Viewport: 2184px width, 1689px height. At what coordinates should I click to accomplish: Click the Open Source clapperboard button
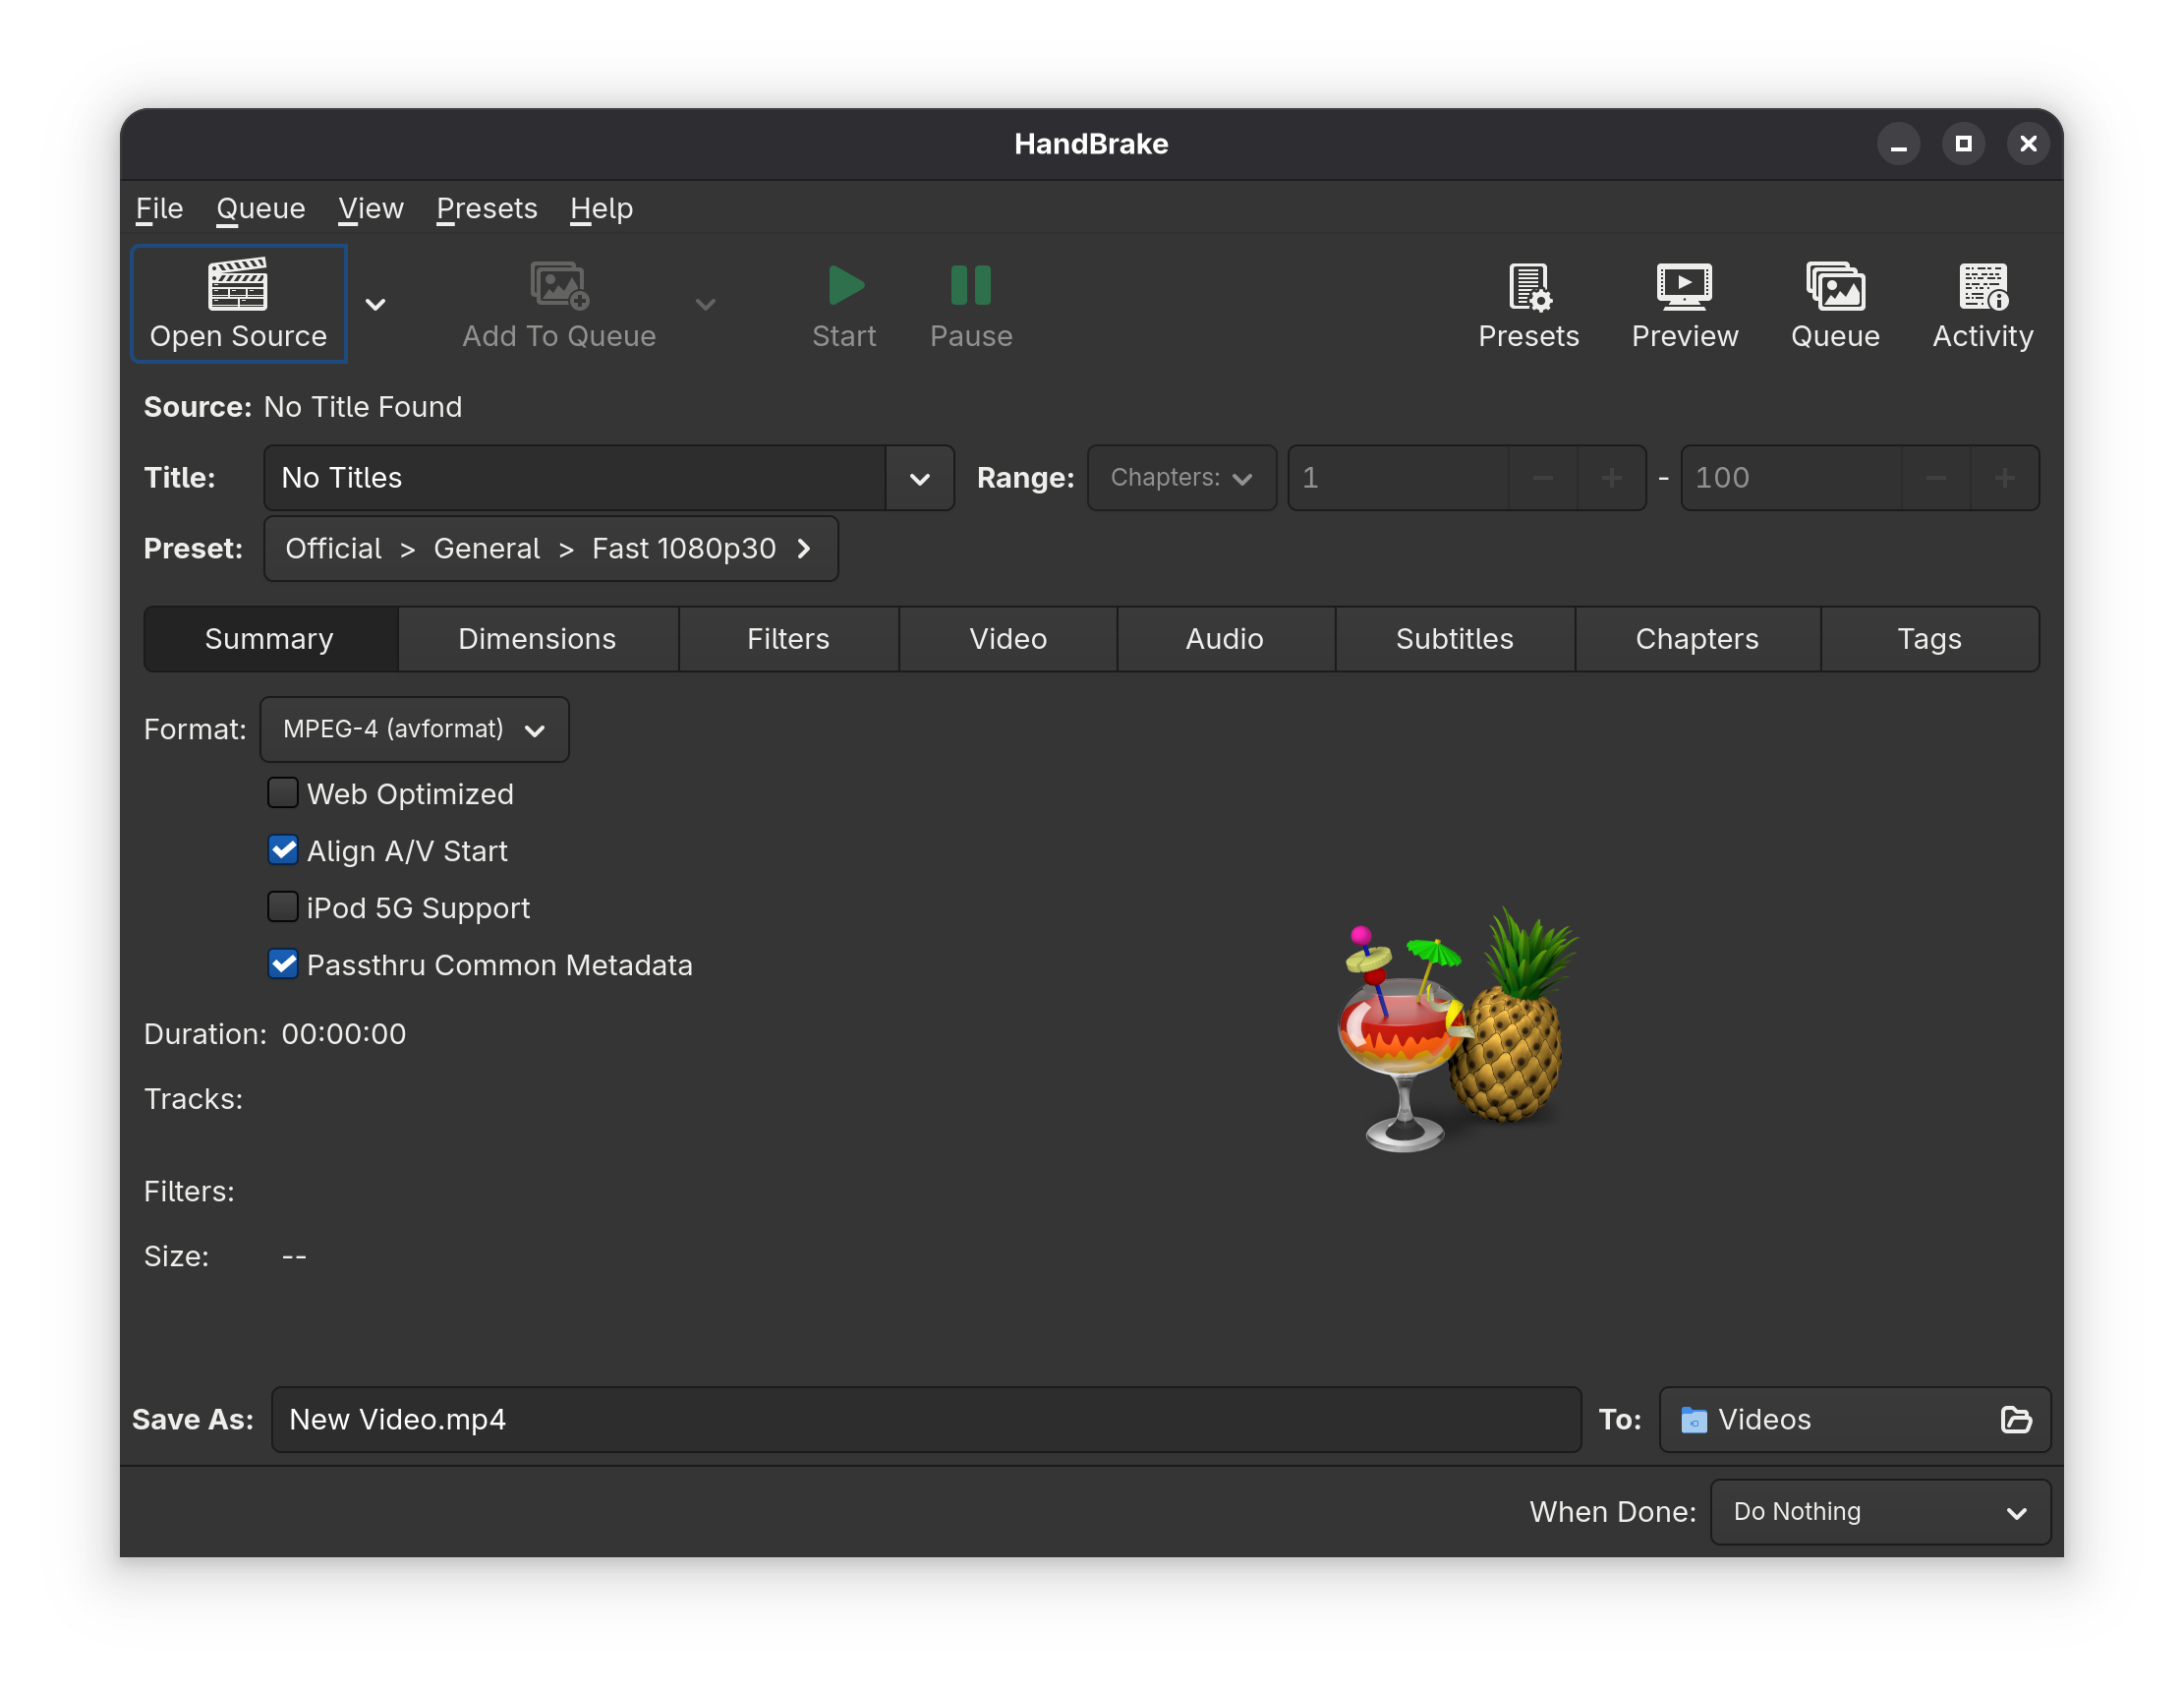pos(238,303)
